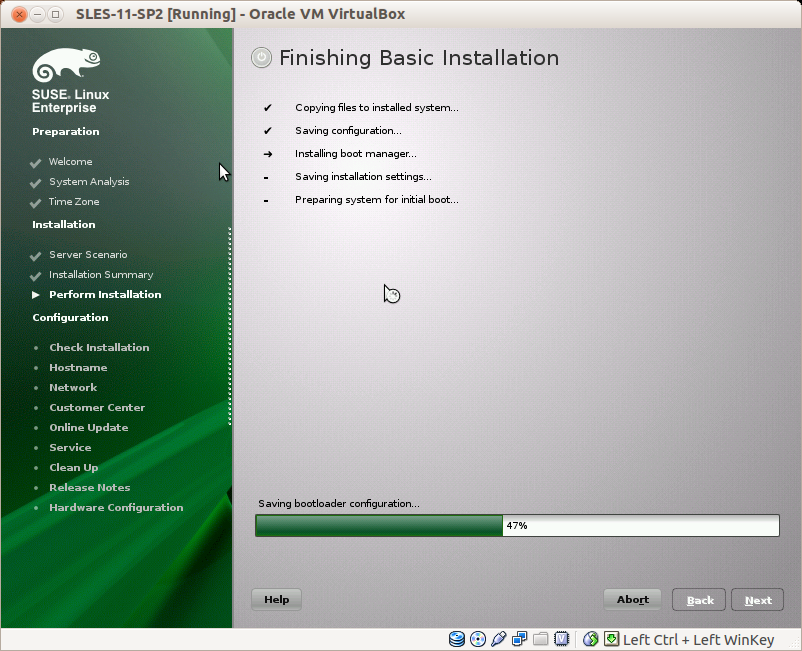Click the Preparation section heading
The height and width of the screenshot is (651, 802).
pyautogui.click(x=65, y=131)
